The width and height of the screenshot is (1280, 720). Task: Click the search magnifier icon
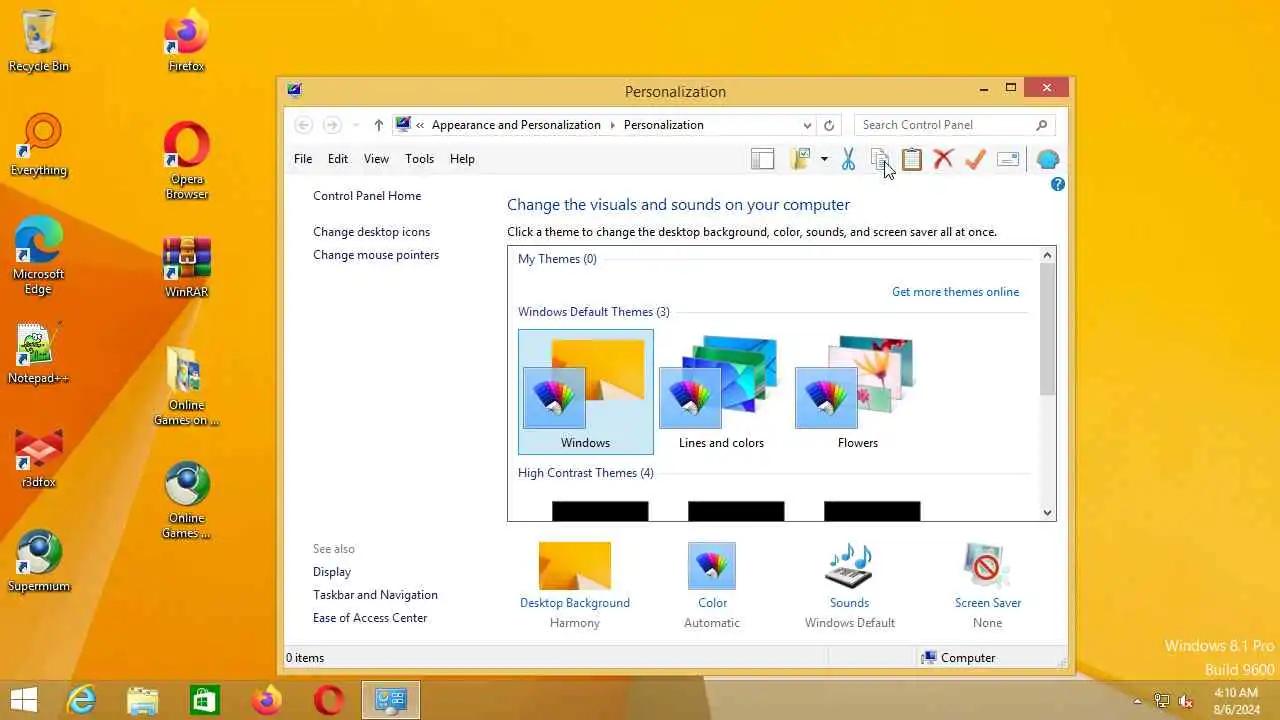coord(1042,125)
